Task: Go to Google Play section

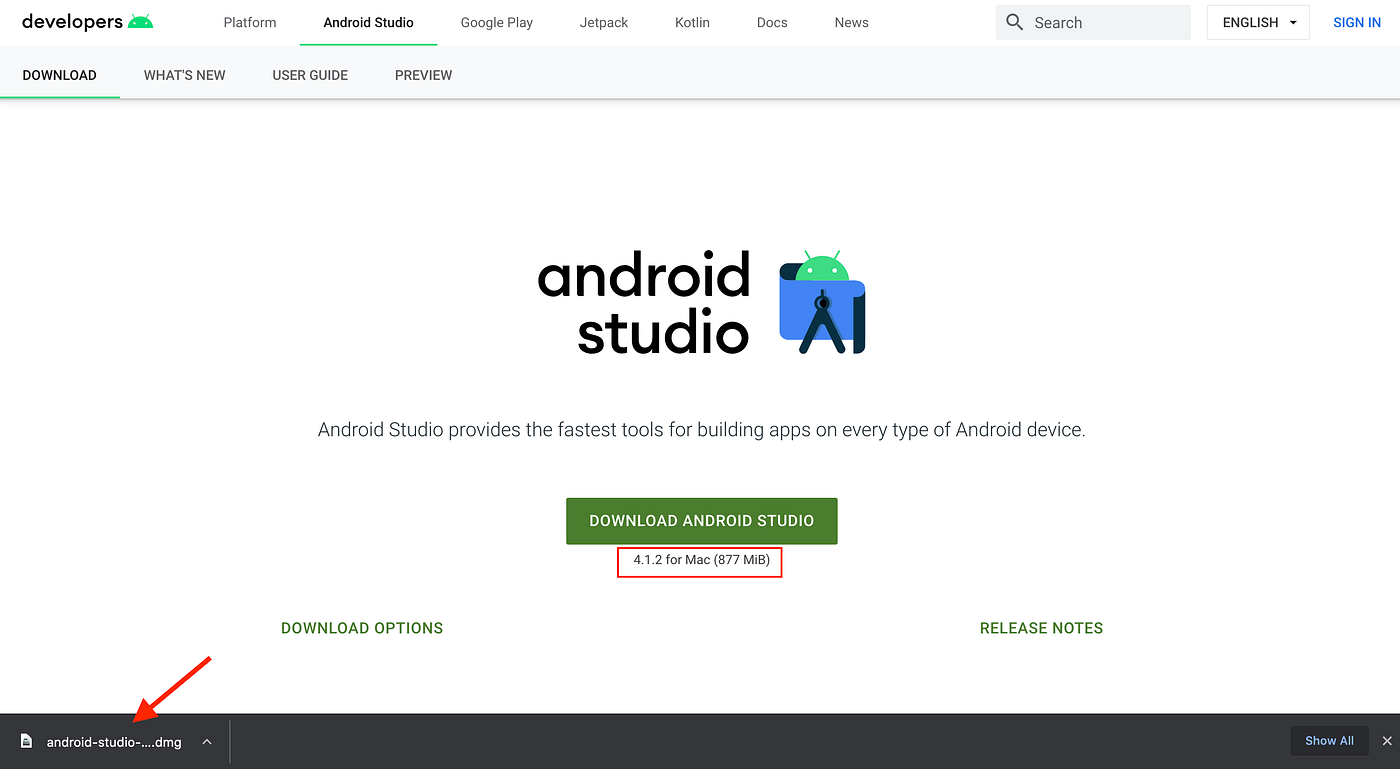Action: (497, 22)
